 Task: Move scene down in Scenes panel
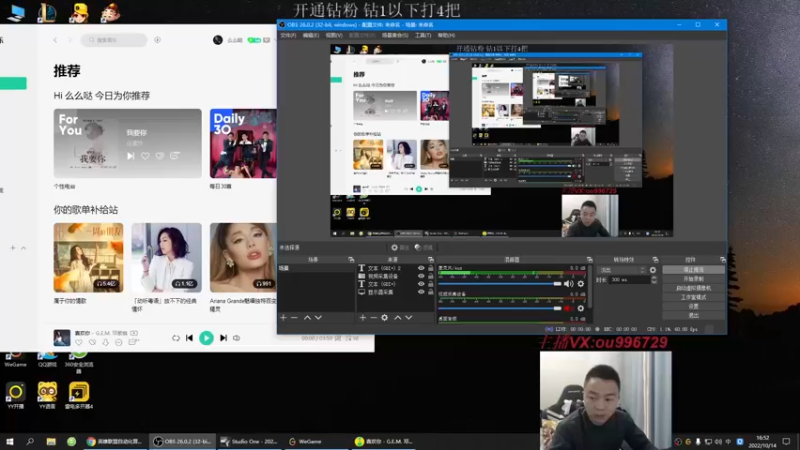pos(318,317)
